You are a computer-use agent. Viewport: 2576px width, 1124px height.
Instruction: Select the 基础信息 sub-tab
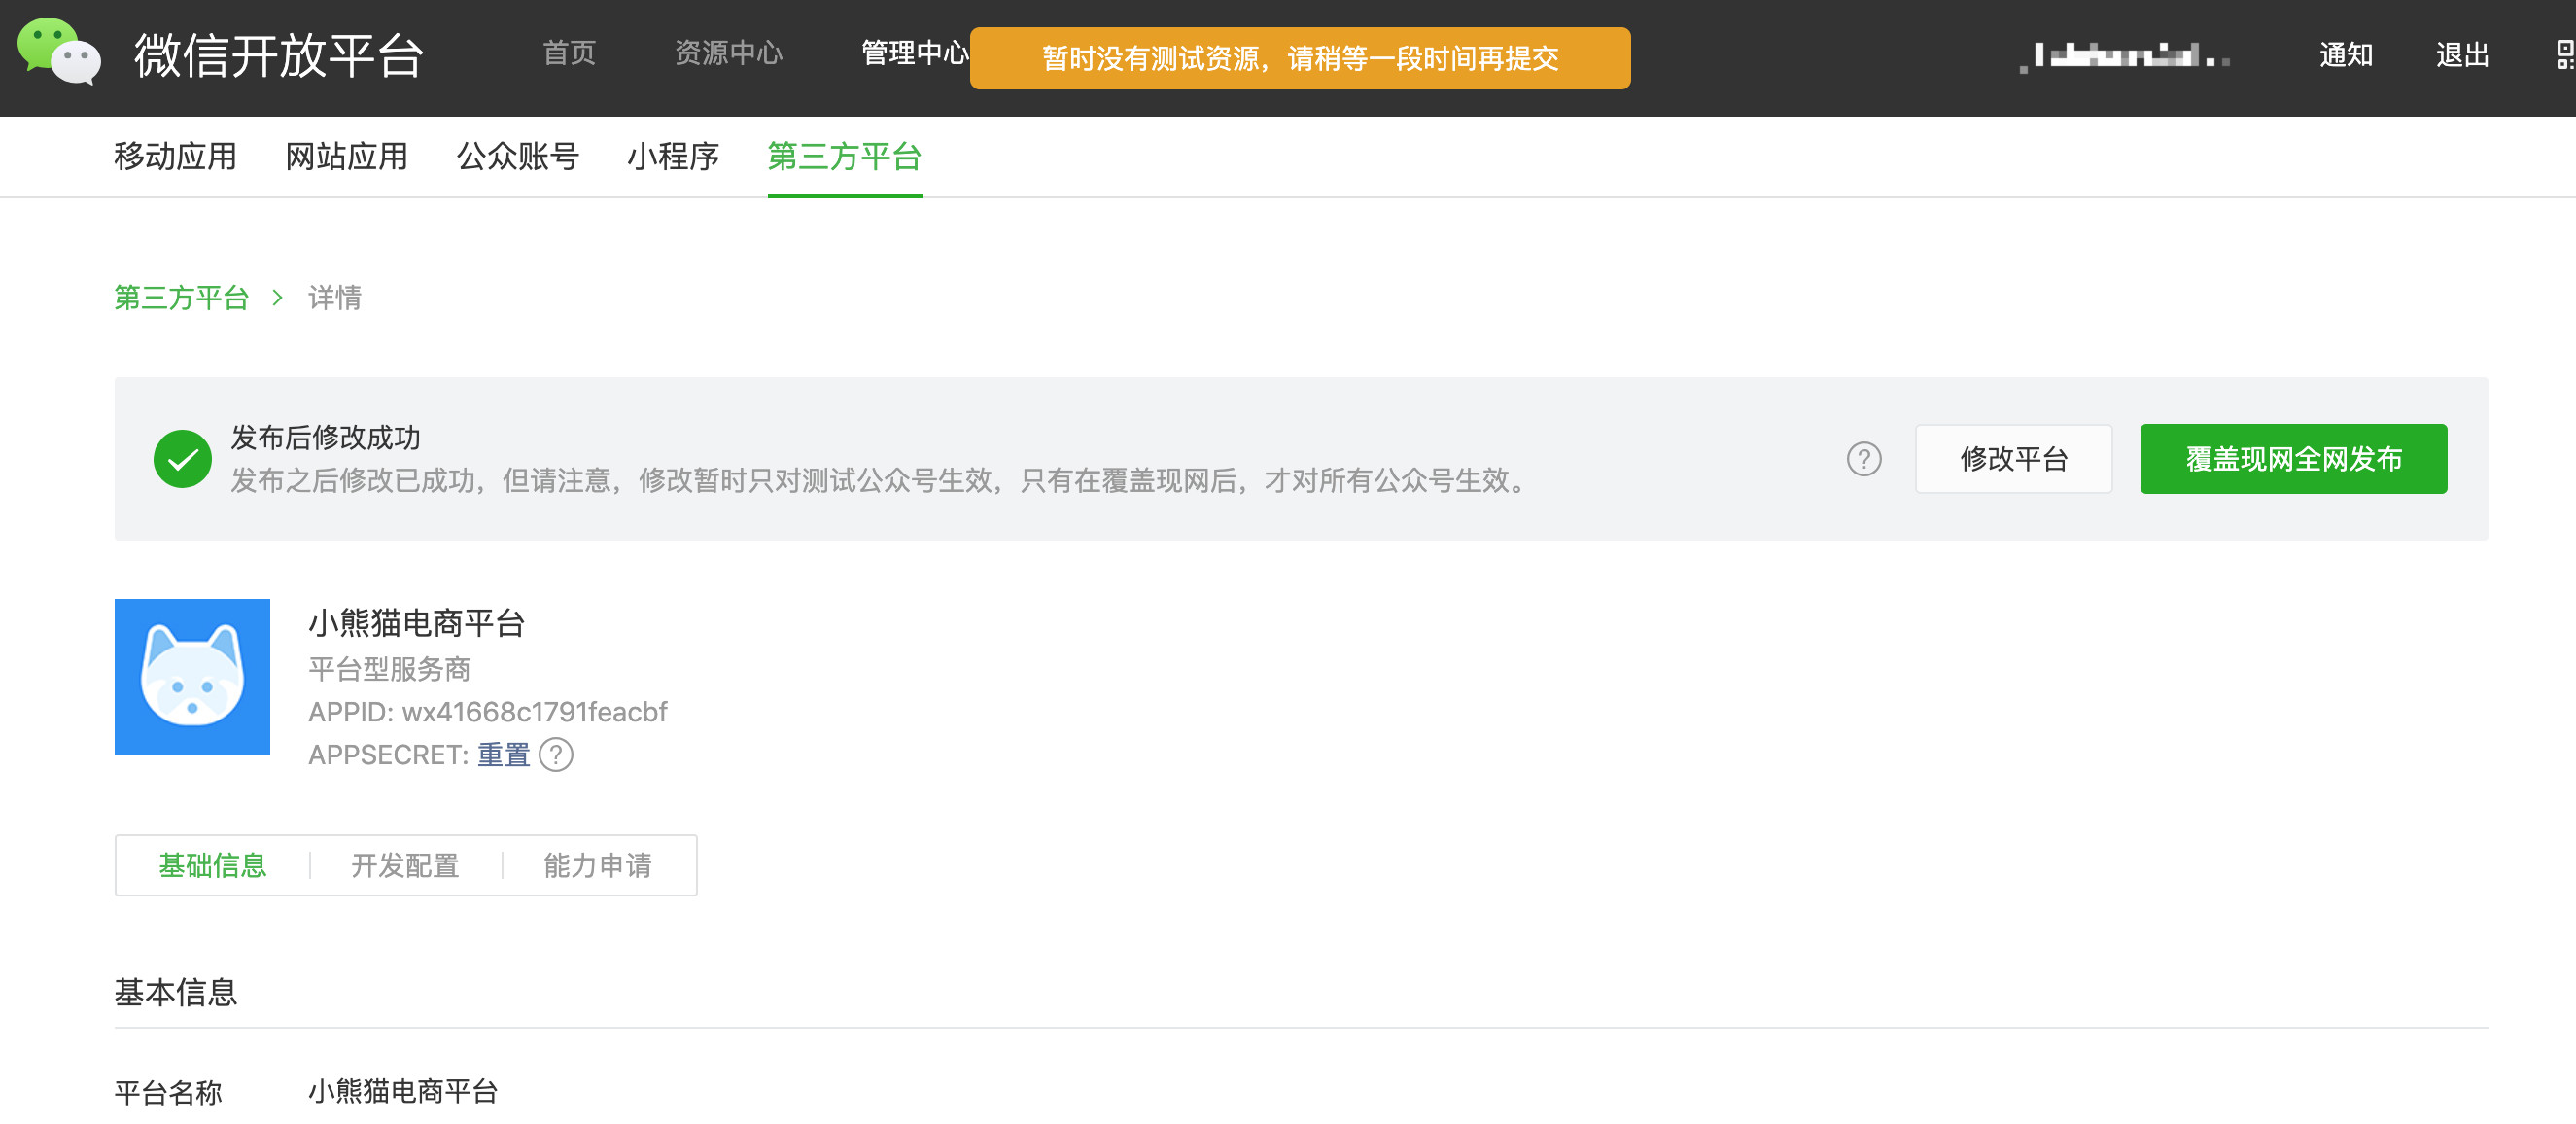tap(213, 866)
